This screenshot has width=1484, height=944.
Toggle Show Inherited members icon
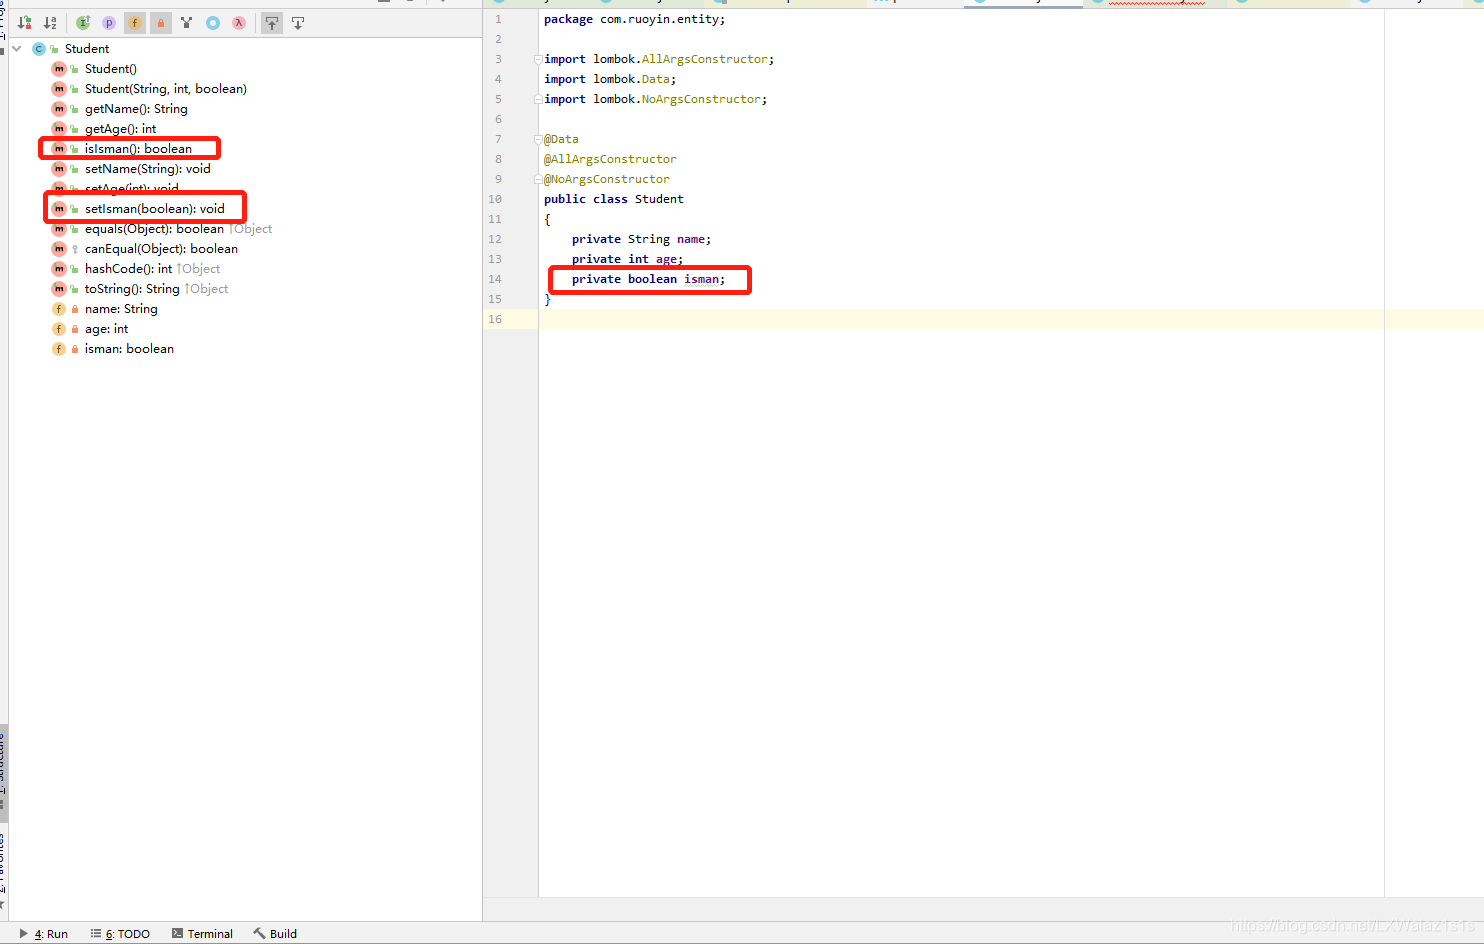(83, 23)
